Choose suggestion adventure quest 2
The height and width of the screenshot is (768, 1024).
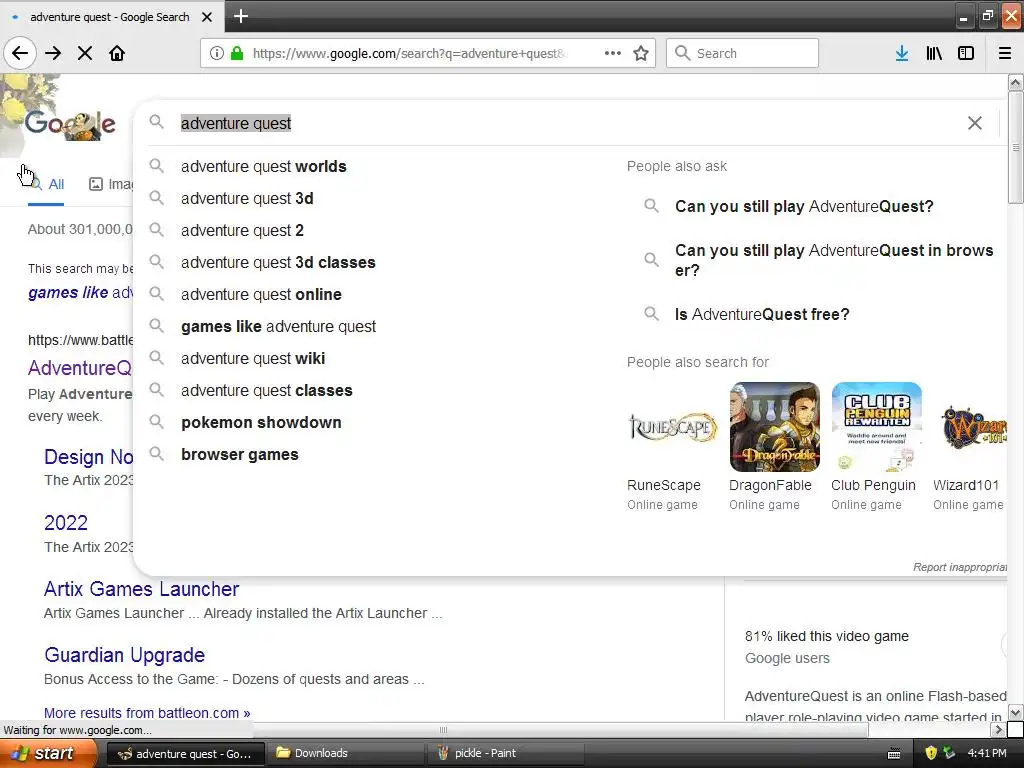[x=242, y=231]
